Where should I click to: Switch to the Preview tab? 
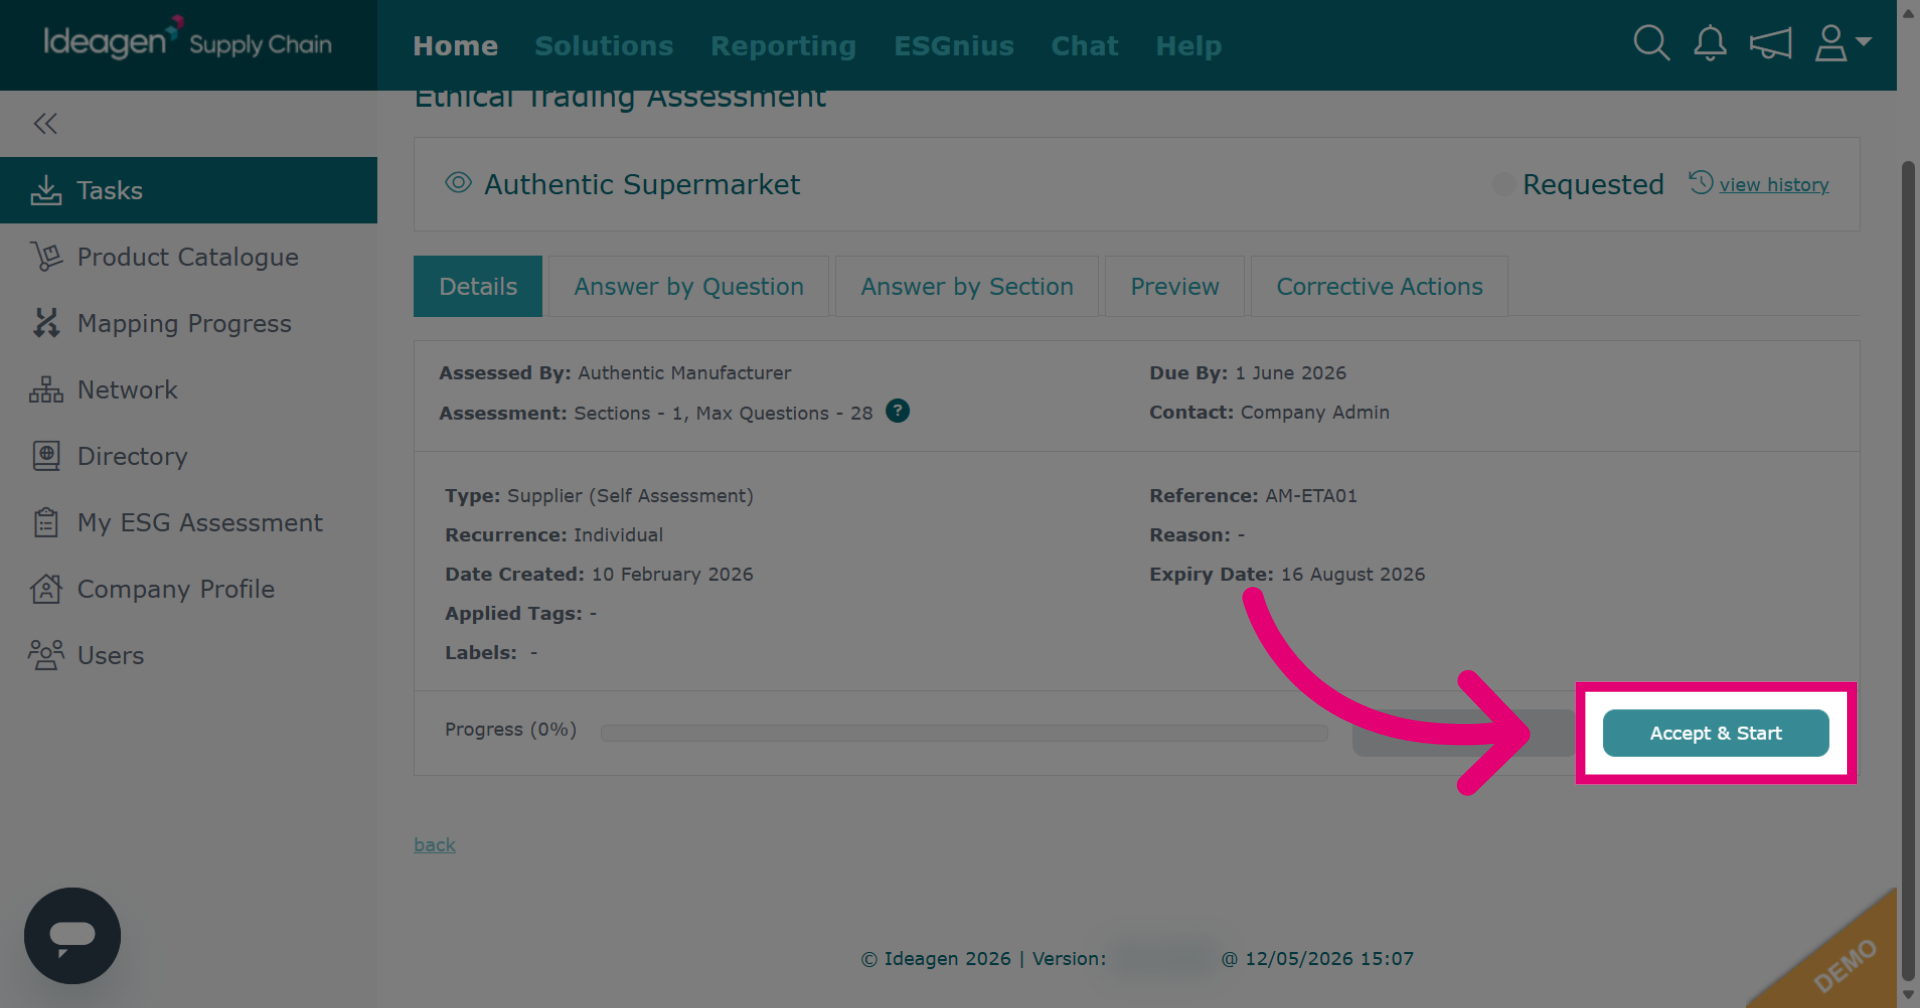pos(1175,286)
